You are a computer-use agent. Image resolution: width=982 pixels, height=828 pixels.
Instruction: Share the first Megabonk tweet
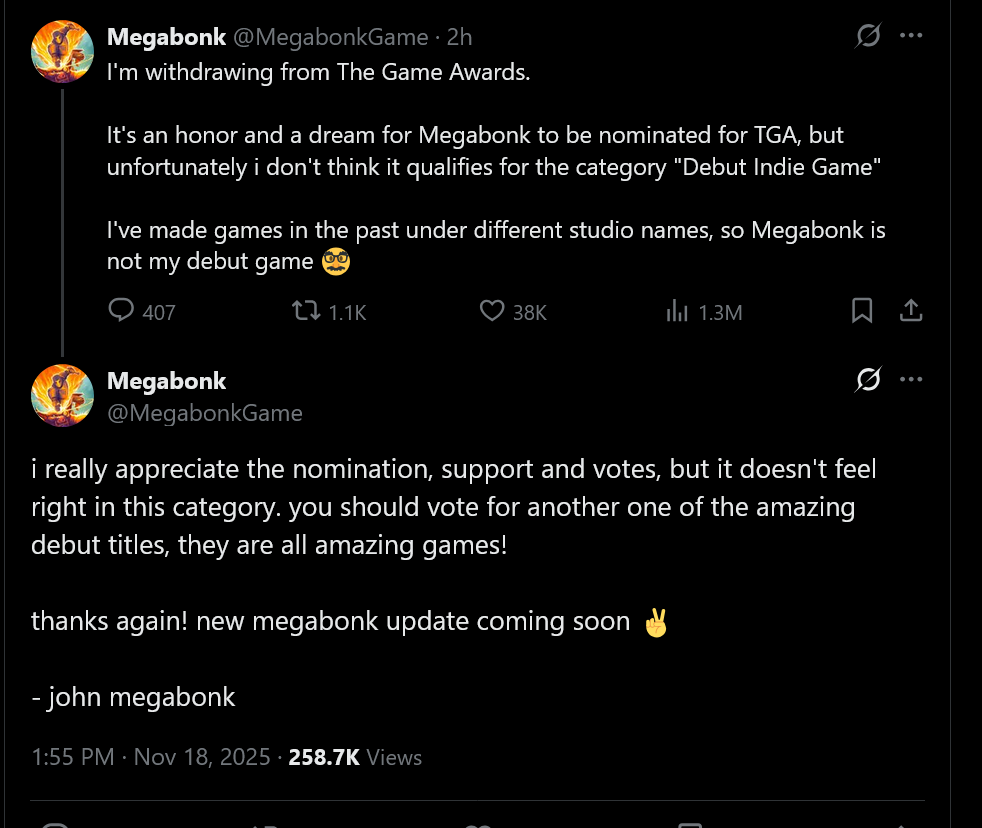pos(910,311)
